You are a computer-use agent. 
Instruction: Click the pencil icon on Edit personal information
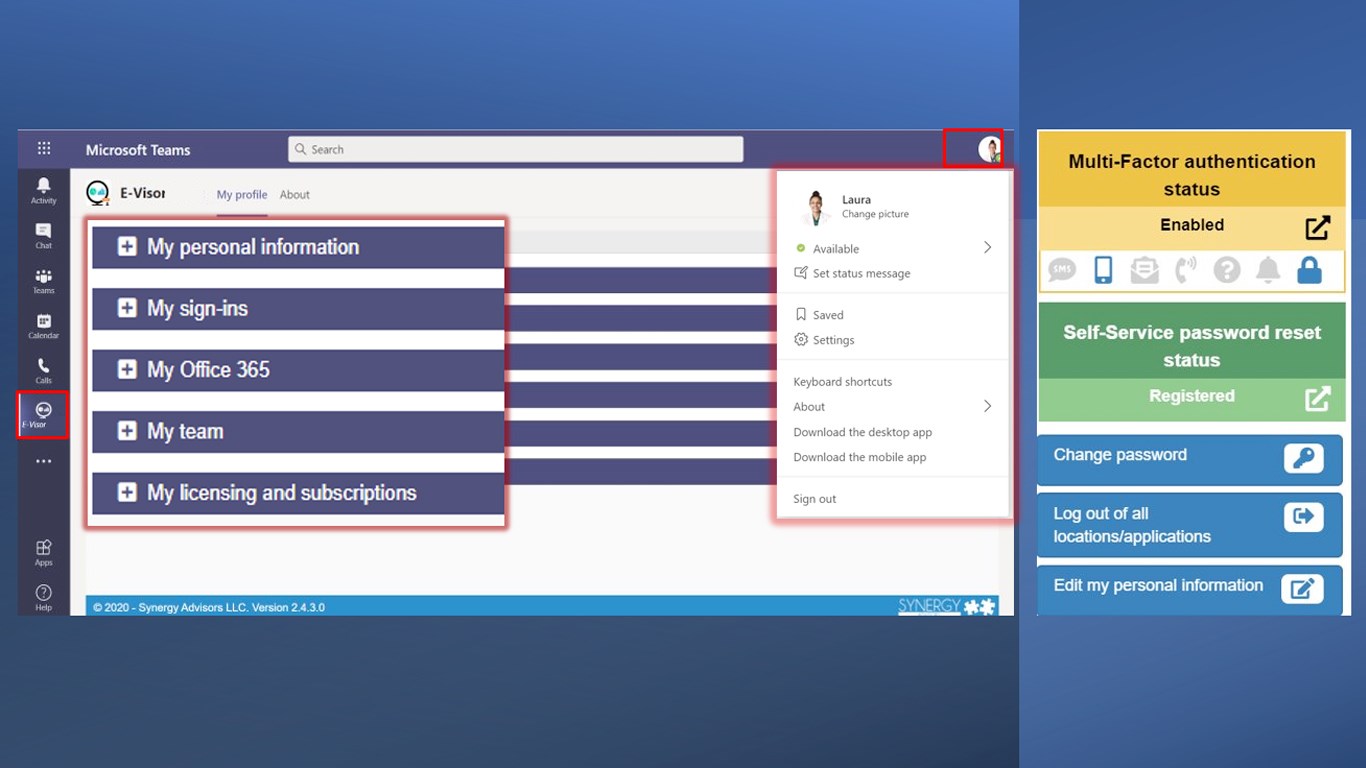pos(1303,588)
